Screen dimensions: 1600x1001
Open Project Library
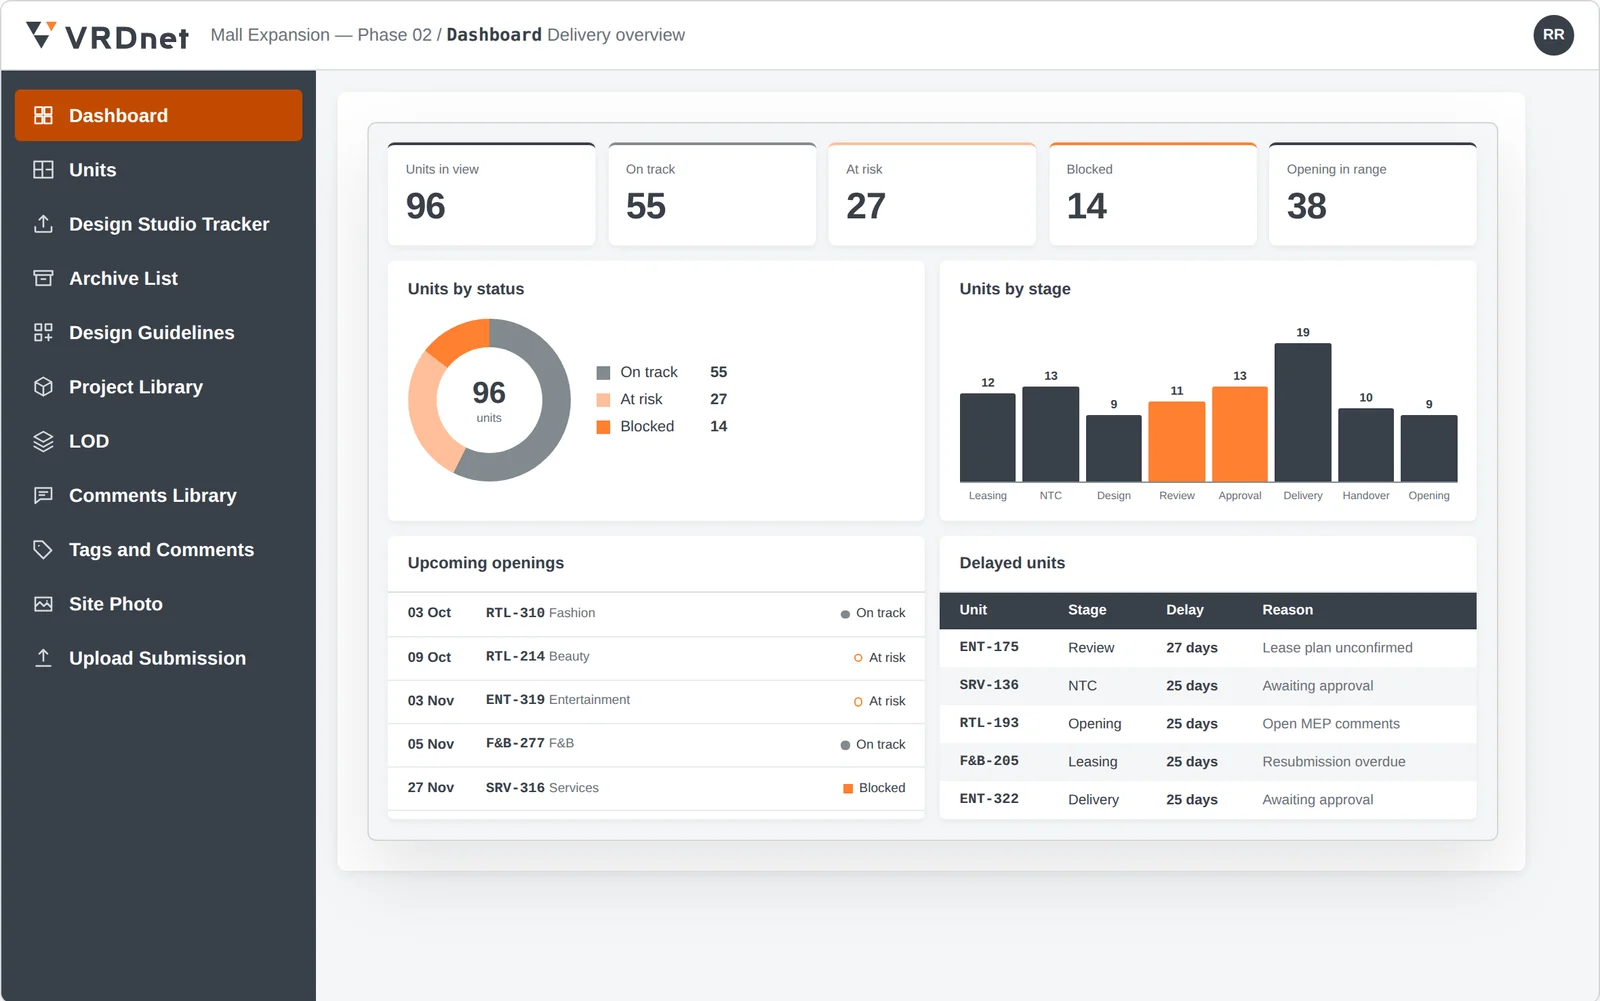(x=158, y=387)
